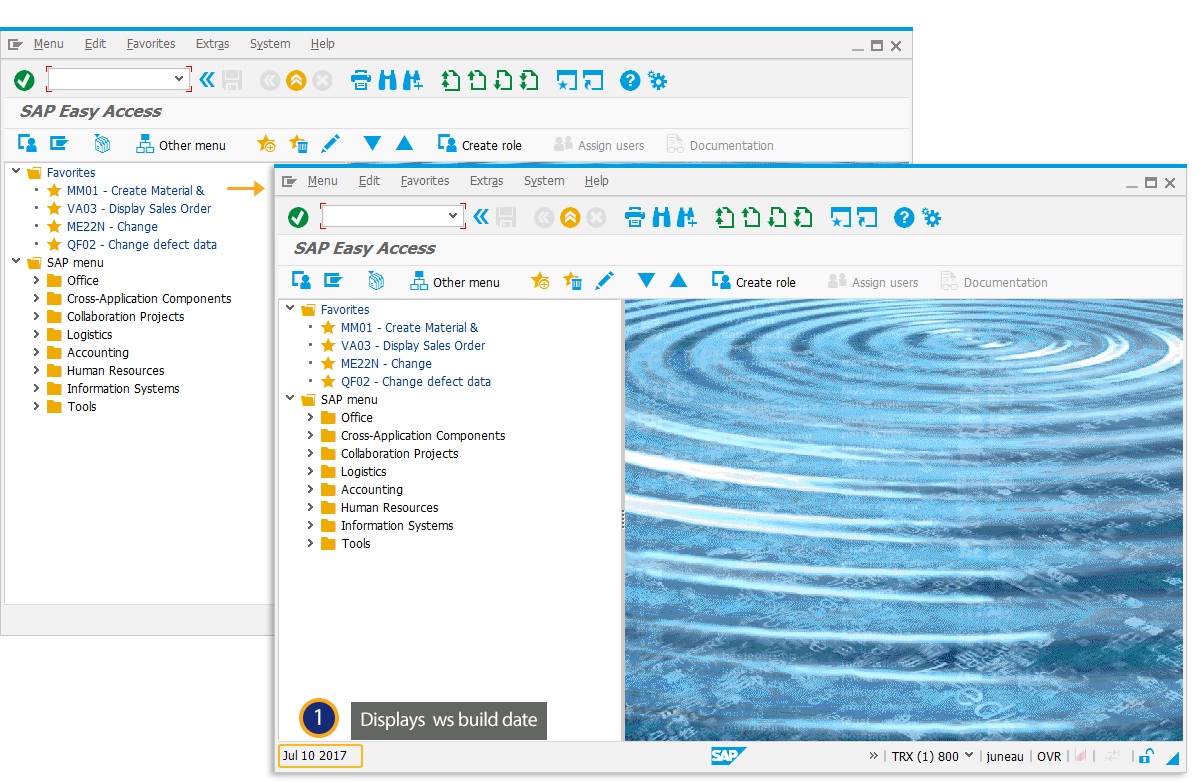
Task: Change favorites pencil icon, back window
Action: (331, 144)
